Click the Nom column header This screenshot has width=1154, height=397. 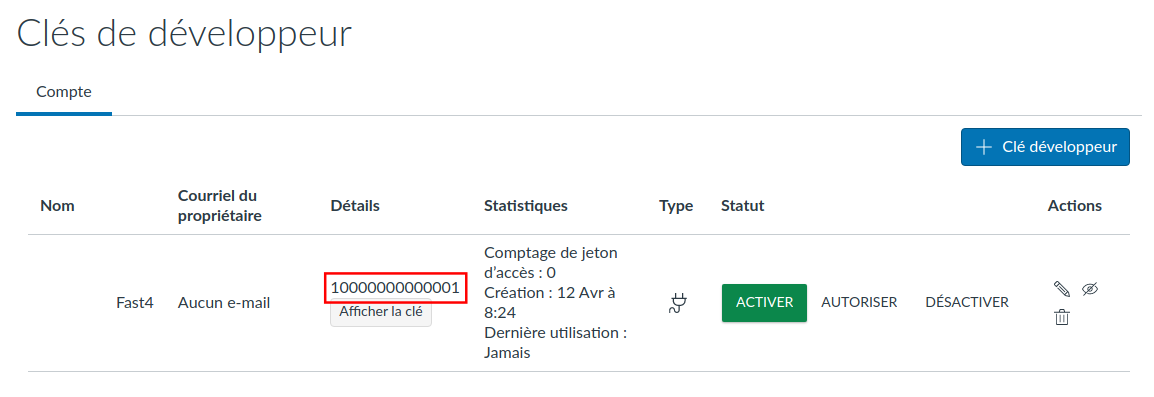click(57, 206)
